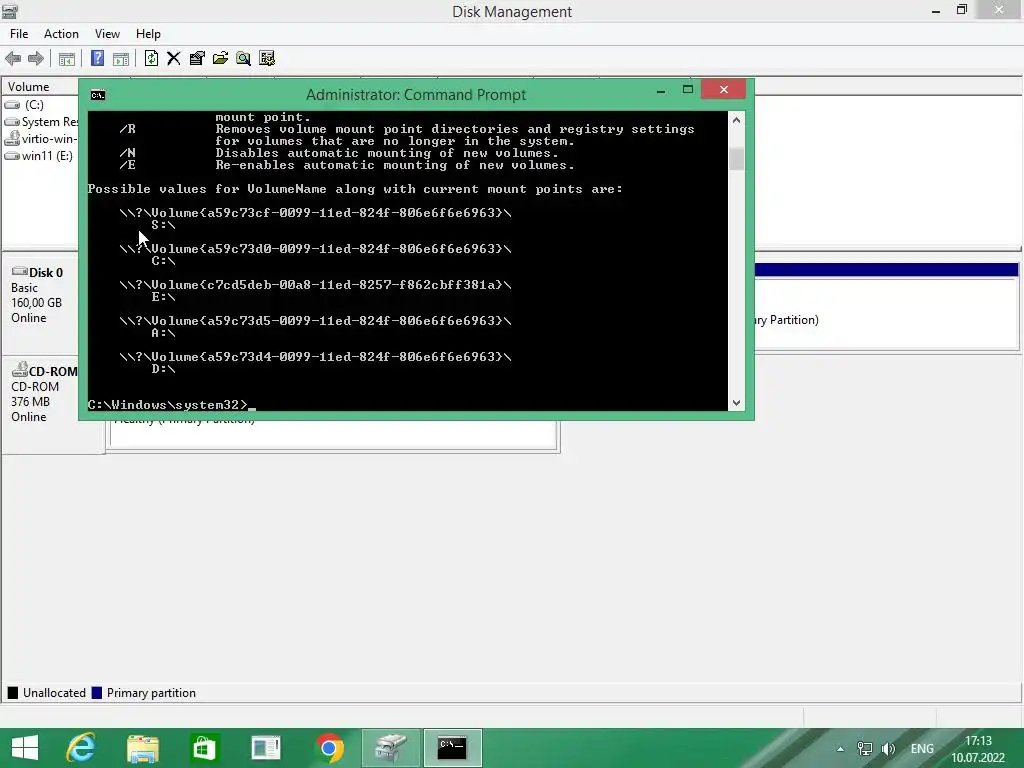Click the Explore magnifier toolbar icon
The height and width of the screenshot is (768, 1024).
coord(244,59)
